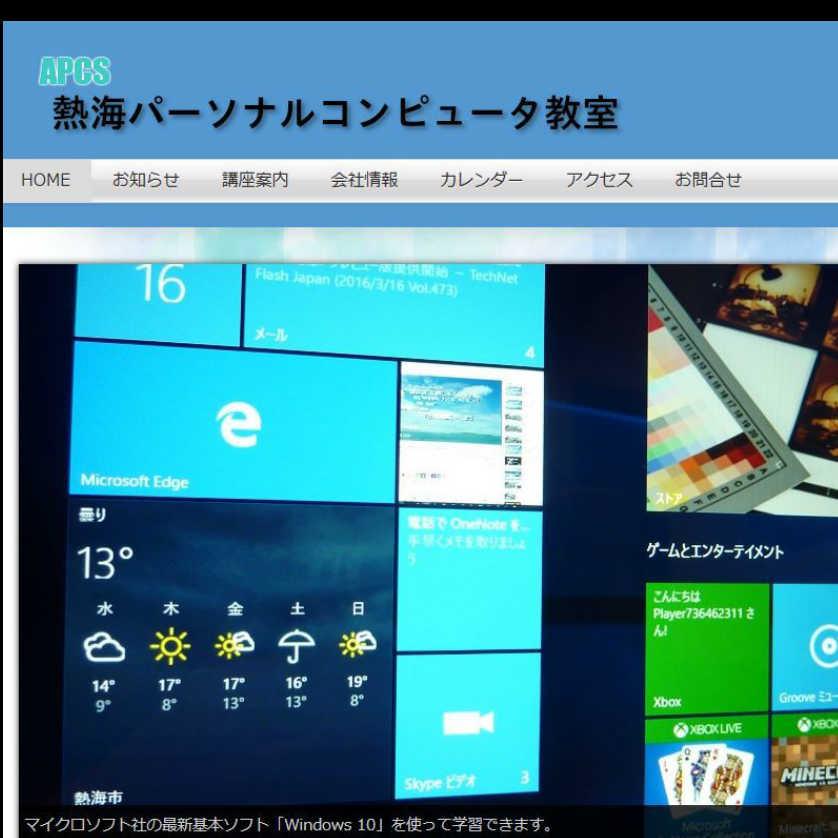This screenshot has width=838, height=838.
Task: Click the Groove music disc icon
Action: pyautogui.click(x=823, y=647)
